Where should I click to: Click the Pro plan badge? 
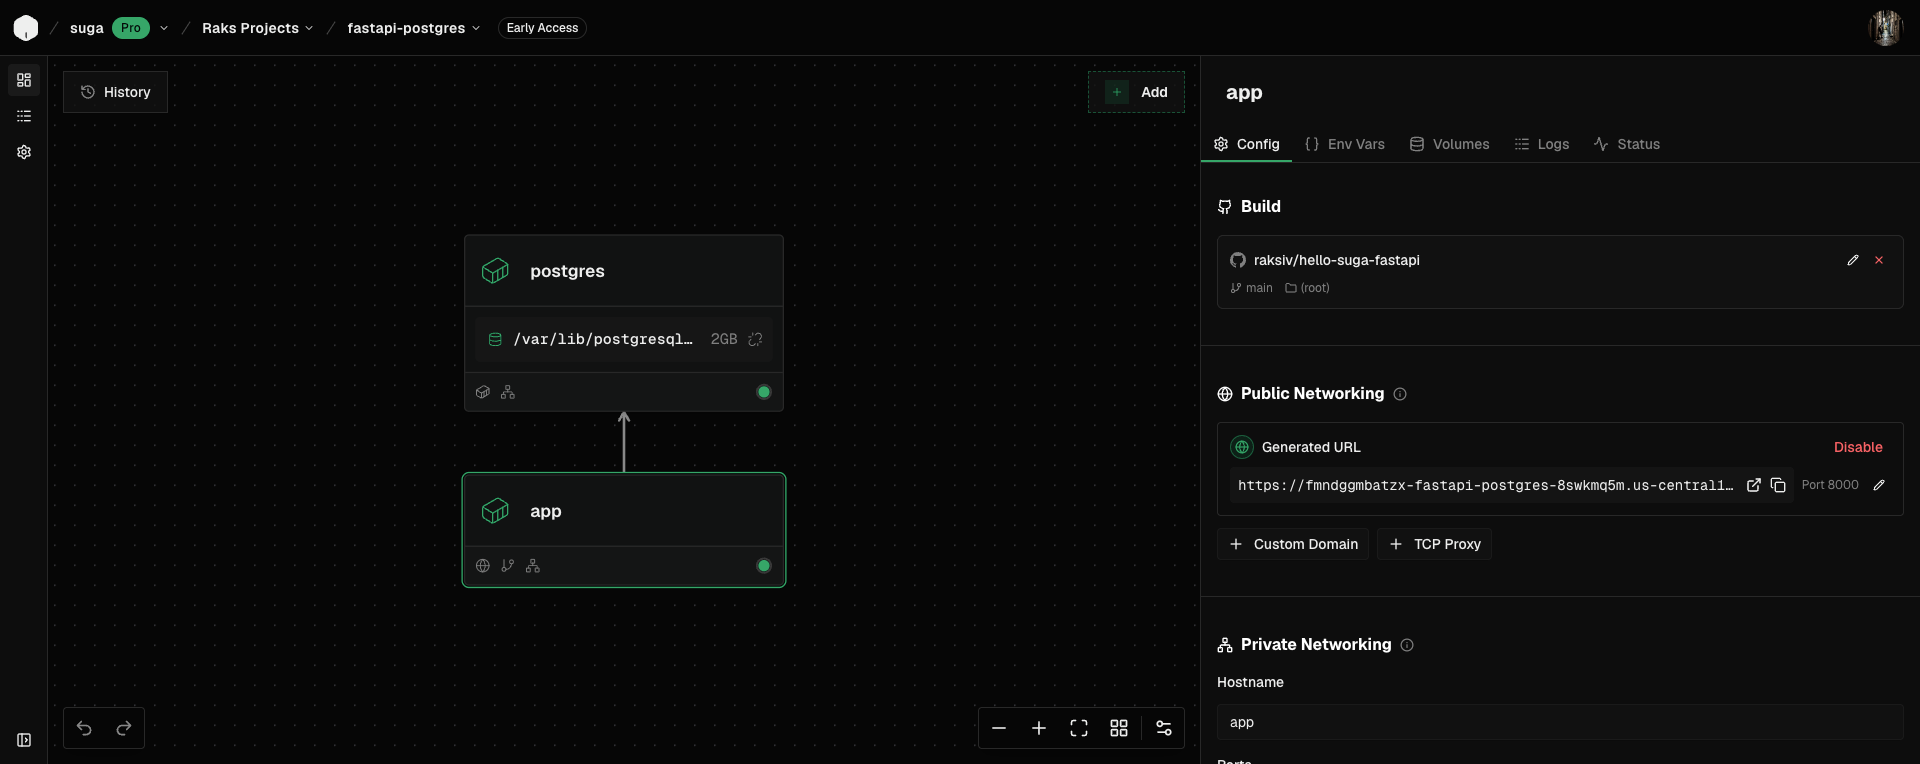131,28
